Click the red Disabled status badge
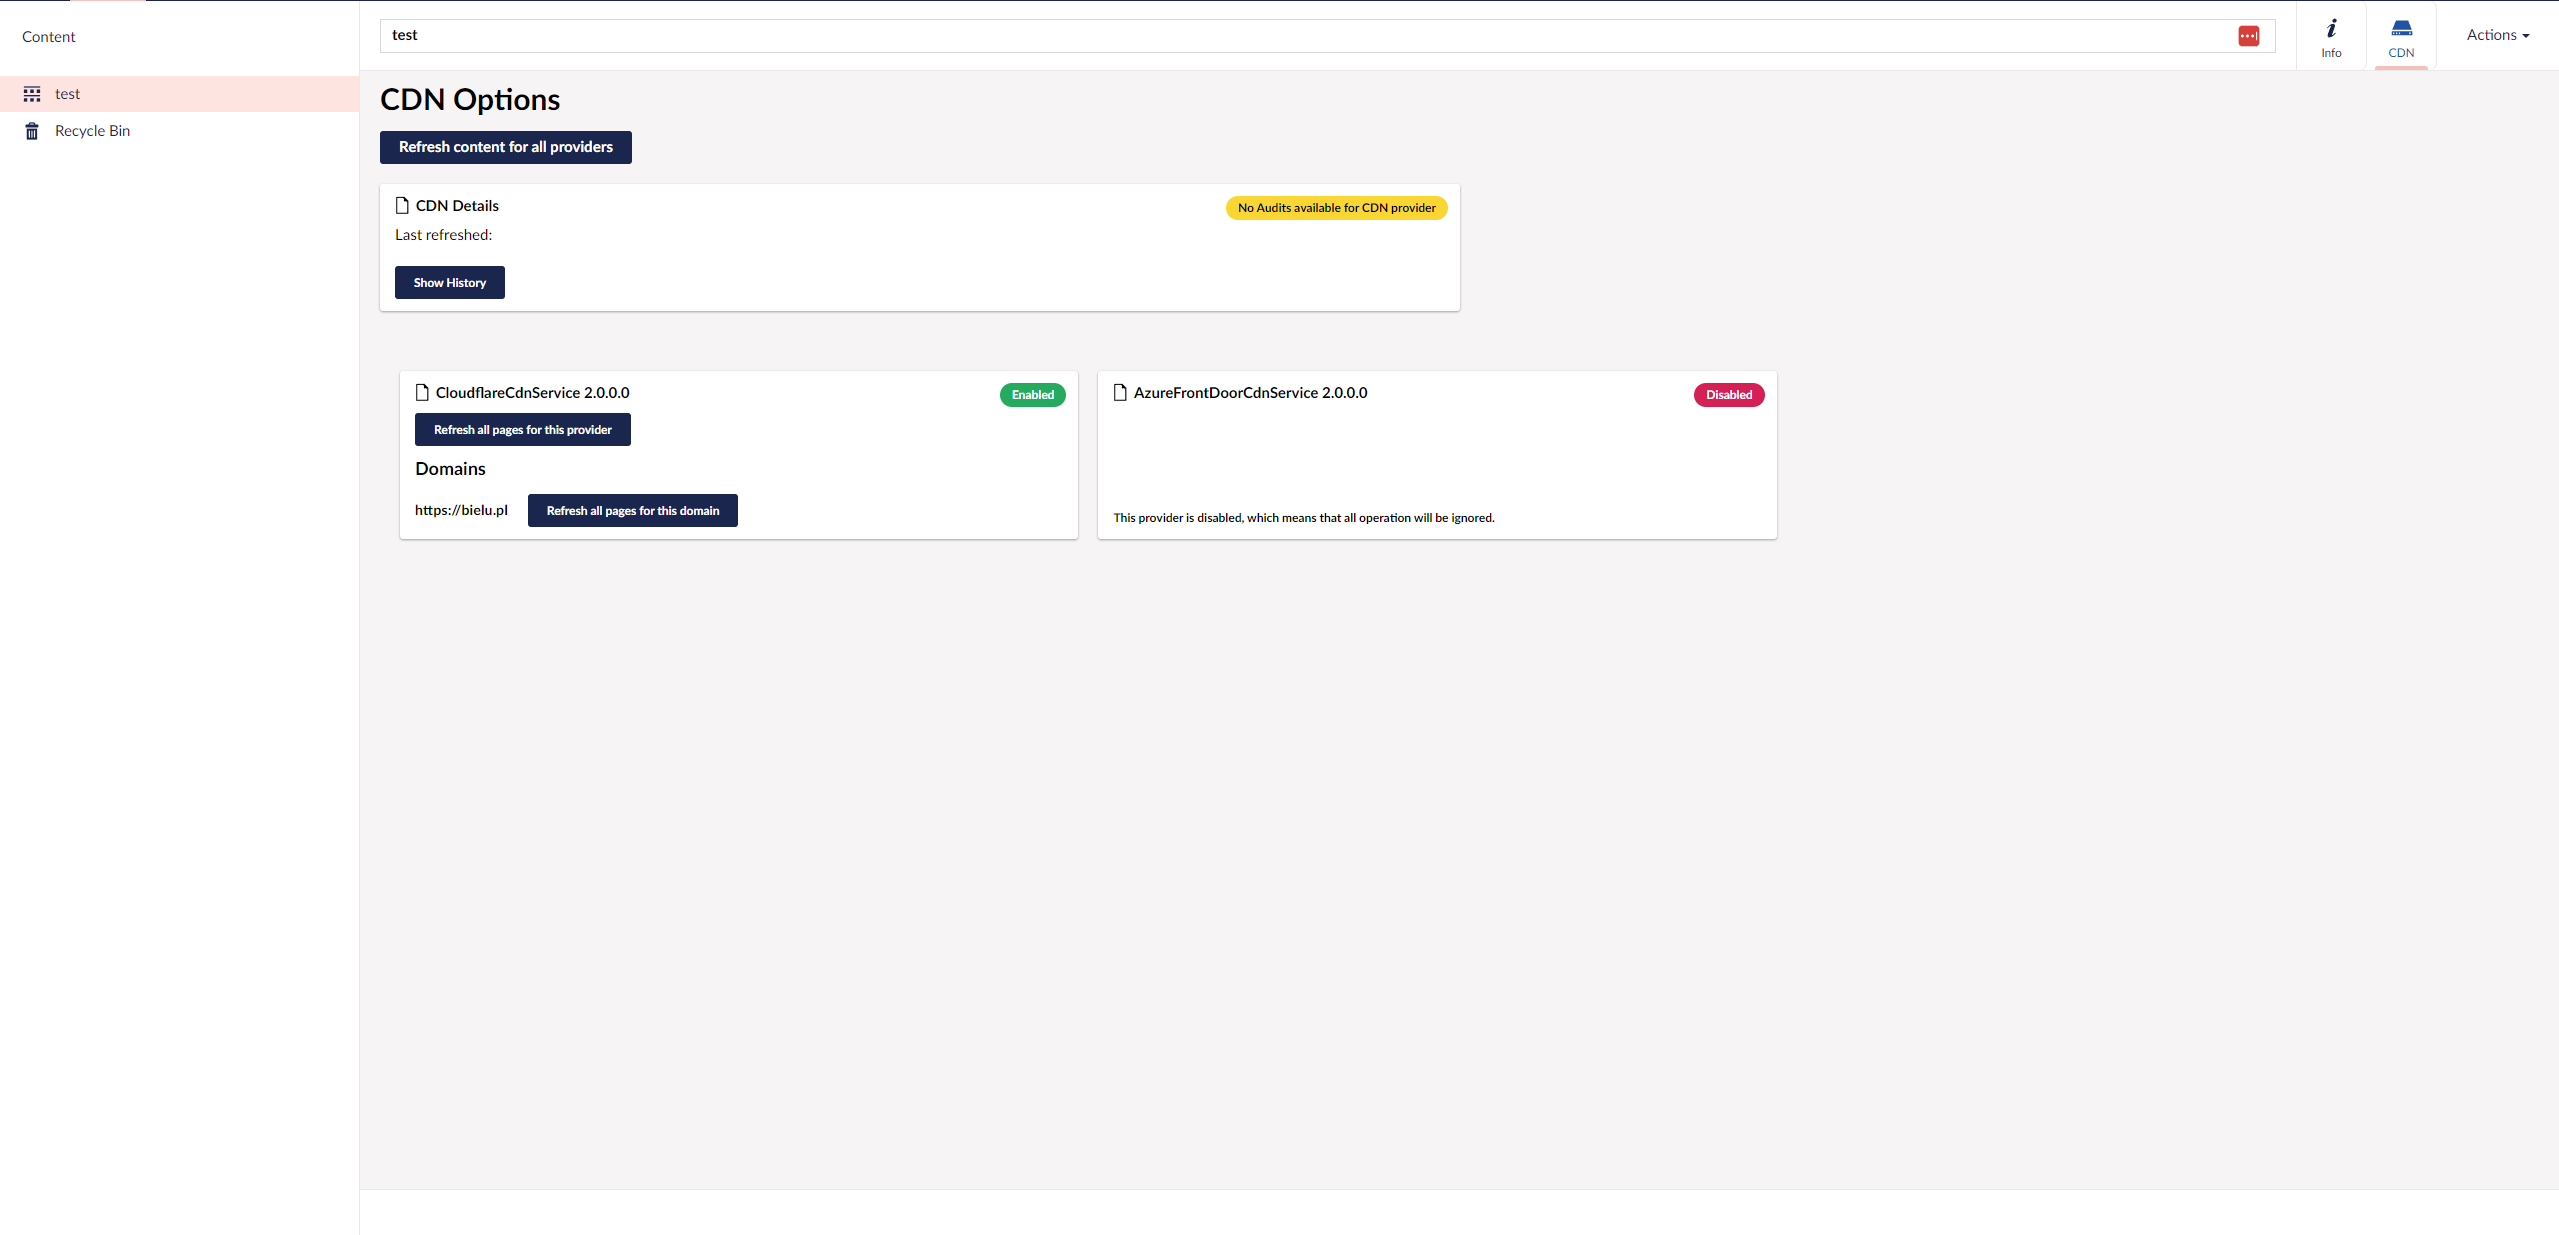 pyautogui.click(x=1728, y=395)
